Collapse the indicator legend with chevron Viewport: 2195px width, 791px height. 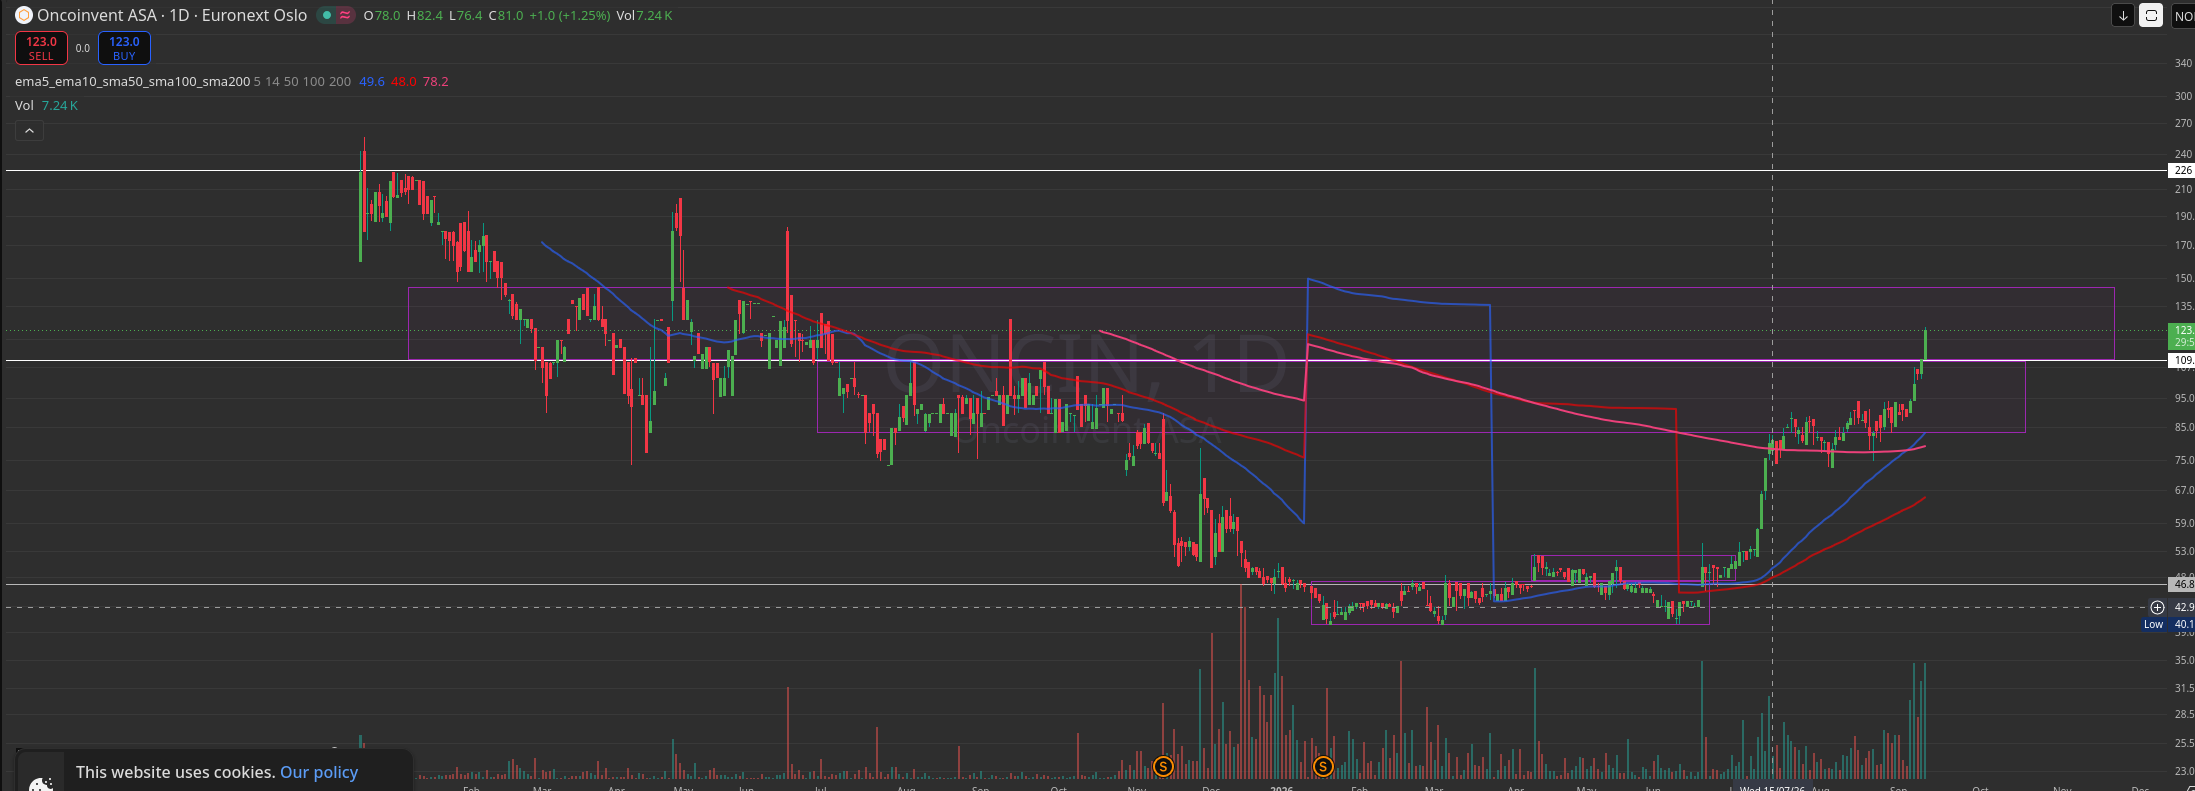[x=29, y=131]
